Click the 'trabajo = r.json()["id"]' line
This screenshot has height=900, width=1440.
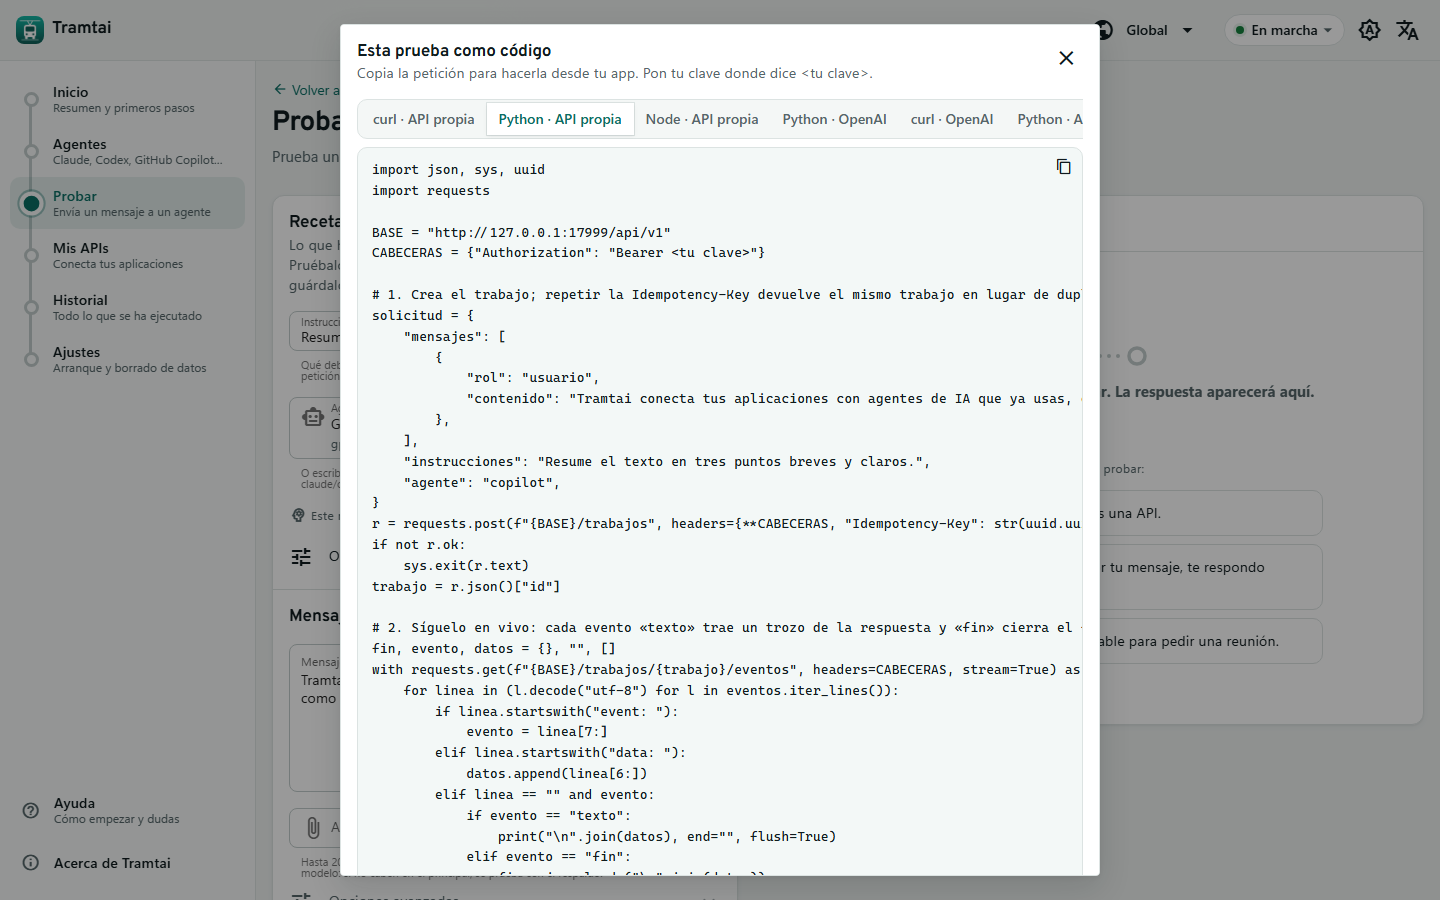[x=466, y=587]
